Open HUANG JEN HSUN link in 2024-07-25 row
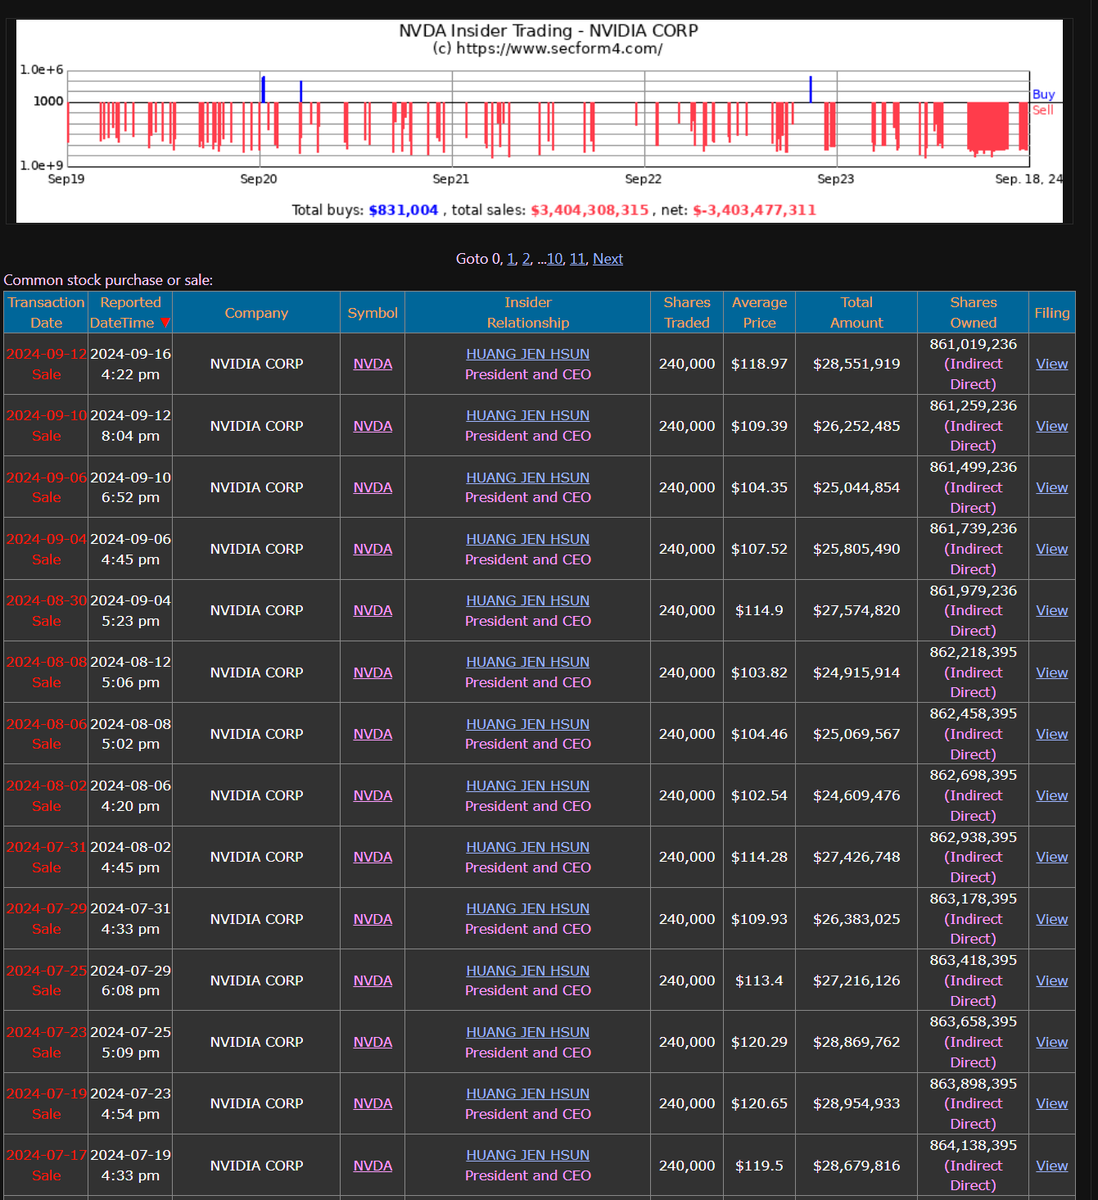Image resolution: width=1098 pixels, height=1200 pixels. tap(528, 971)
